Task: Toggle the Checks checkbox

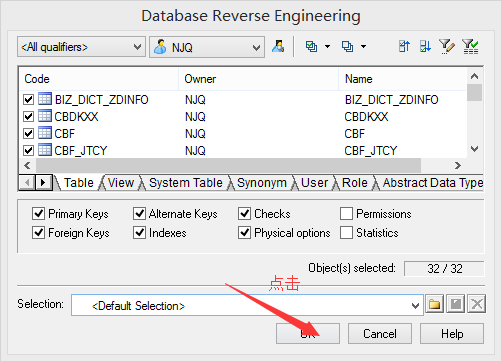Action: click(x=244, y=213)
